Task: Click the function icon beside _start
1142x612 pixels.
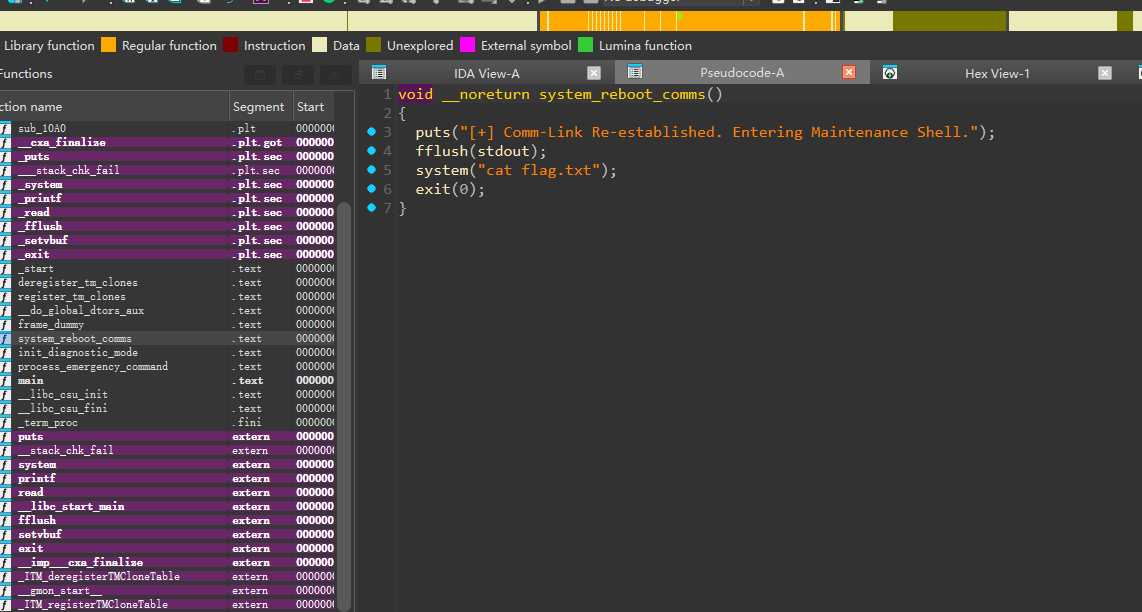Action: tap(5, 268)
